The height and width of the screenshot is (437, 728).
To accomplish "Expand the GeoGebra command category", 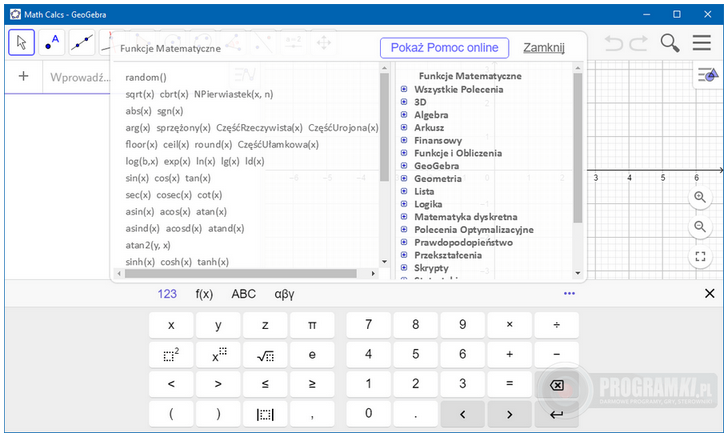I will (x=404, y=166).
